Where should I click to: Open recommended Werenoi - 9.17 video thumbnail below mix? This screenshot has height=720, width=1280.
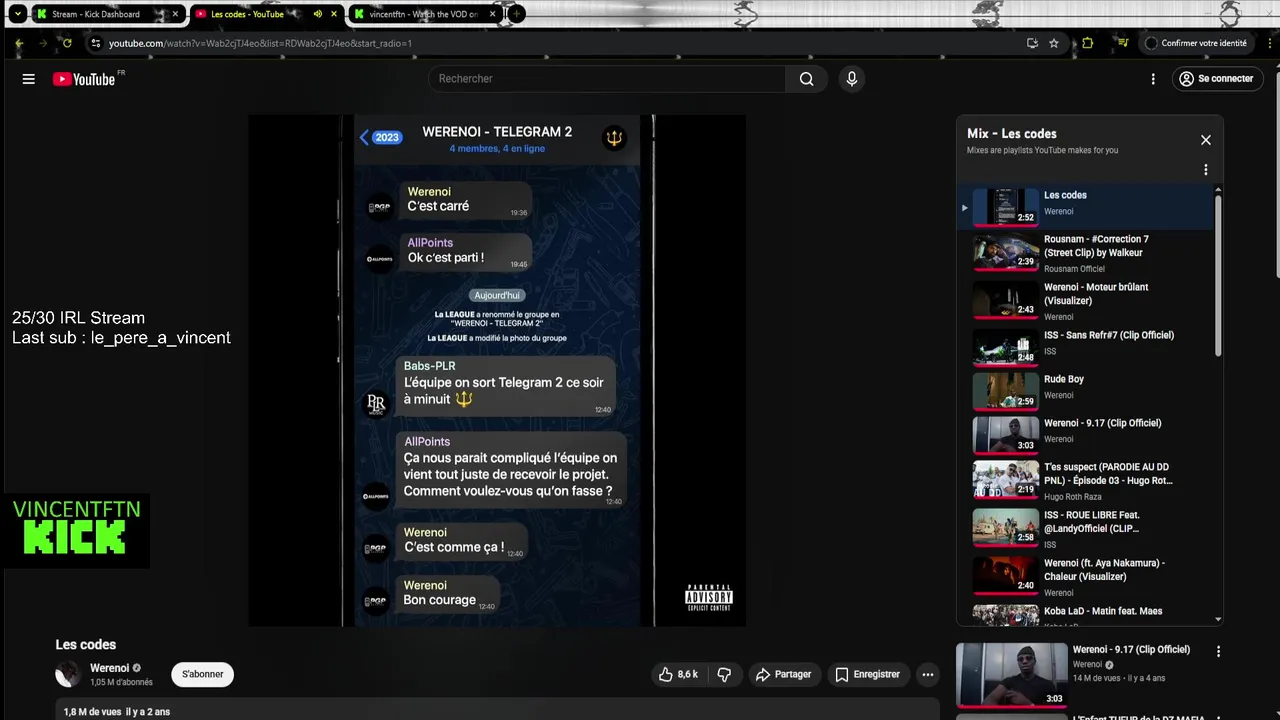(x=1011, y=674)
